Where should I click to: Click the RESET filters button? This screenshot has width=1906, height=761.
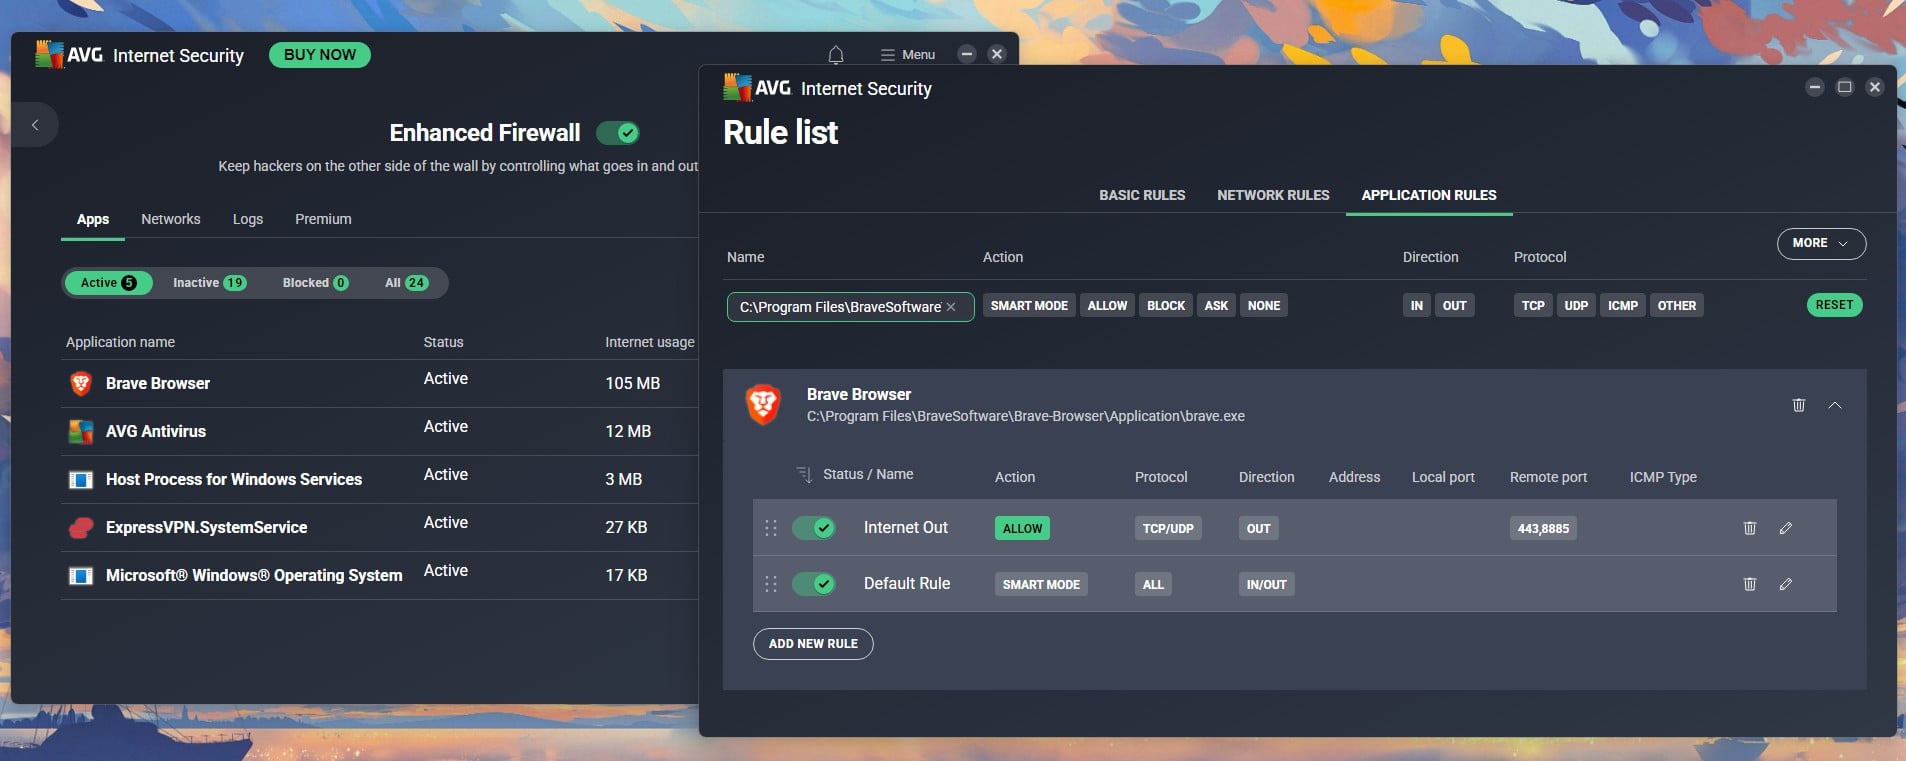tap(1835, 305)
